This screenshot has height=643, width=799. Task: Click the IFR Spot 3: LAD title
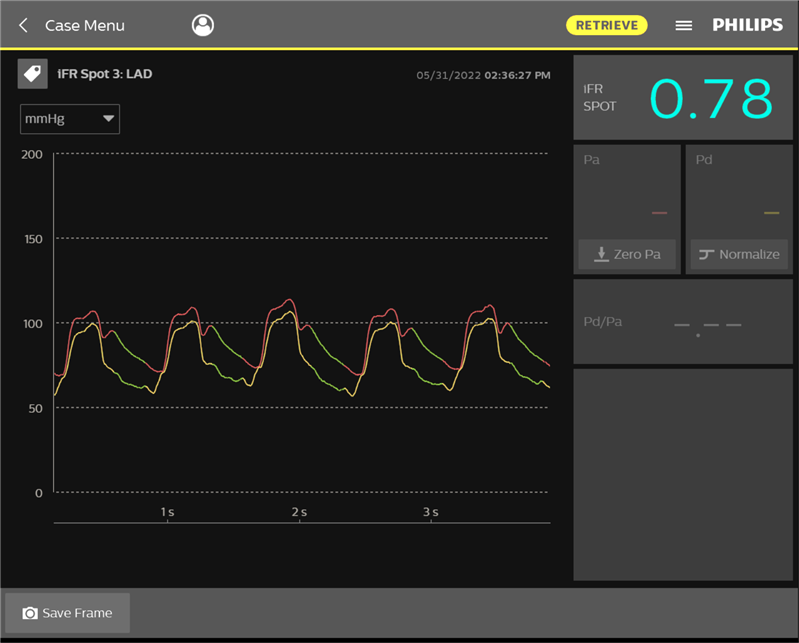[x=105, y=74]
